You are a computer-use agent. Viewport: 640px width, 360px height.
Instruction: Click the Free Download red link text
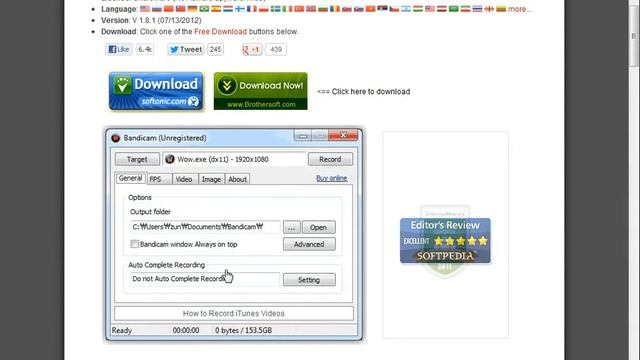pyautogui.click(x=220, y=31)
